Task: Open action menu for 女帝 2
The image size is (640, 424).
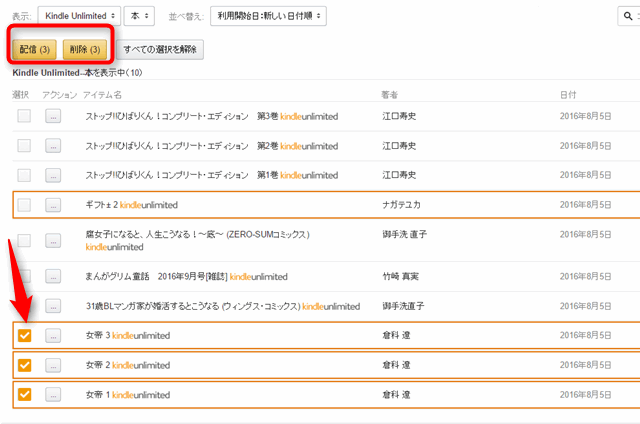Action: coord(53,365)
